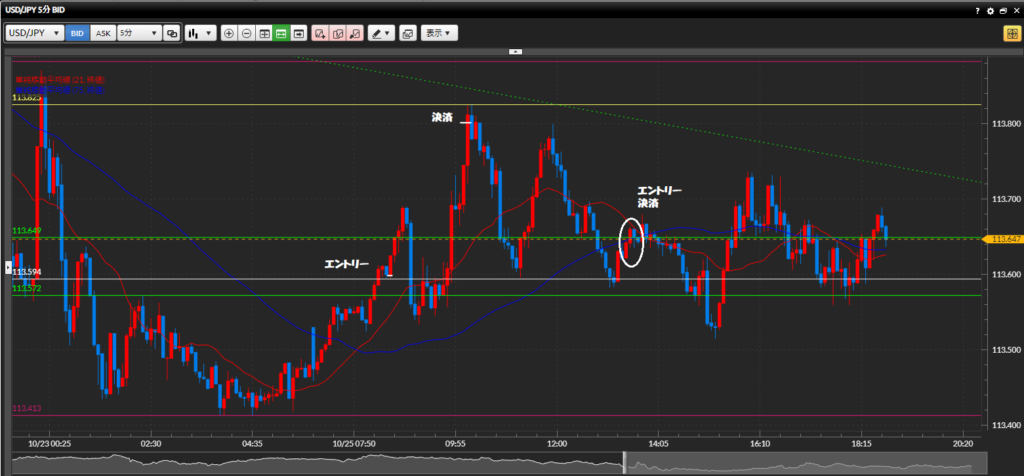Select the BID price toggle
This screenshot has width=1024, height=476.
point(77,33)
